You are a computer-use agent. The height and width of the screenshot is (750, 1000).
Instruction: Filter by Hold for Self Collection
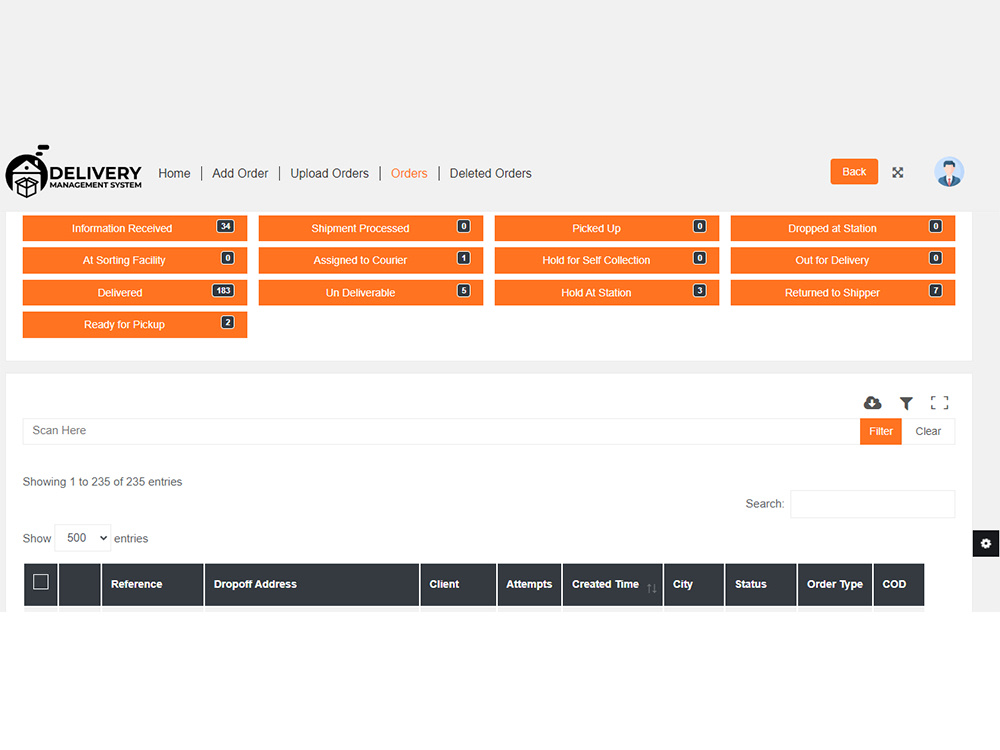click(607, 260)
